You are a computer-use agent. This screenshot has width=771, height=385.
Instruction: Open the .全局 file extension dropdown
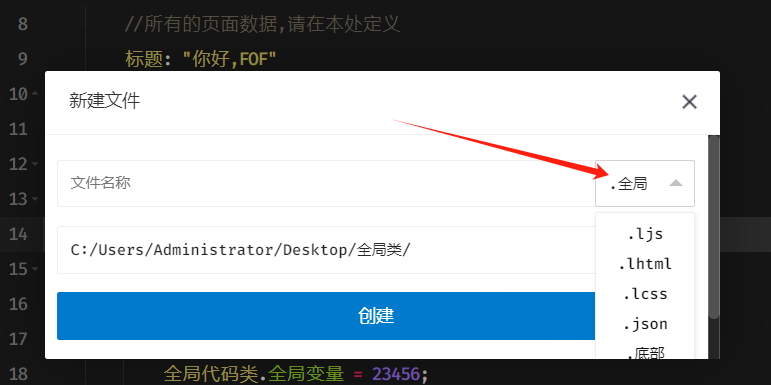pyautogui.click(x=645, y=183)
